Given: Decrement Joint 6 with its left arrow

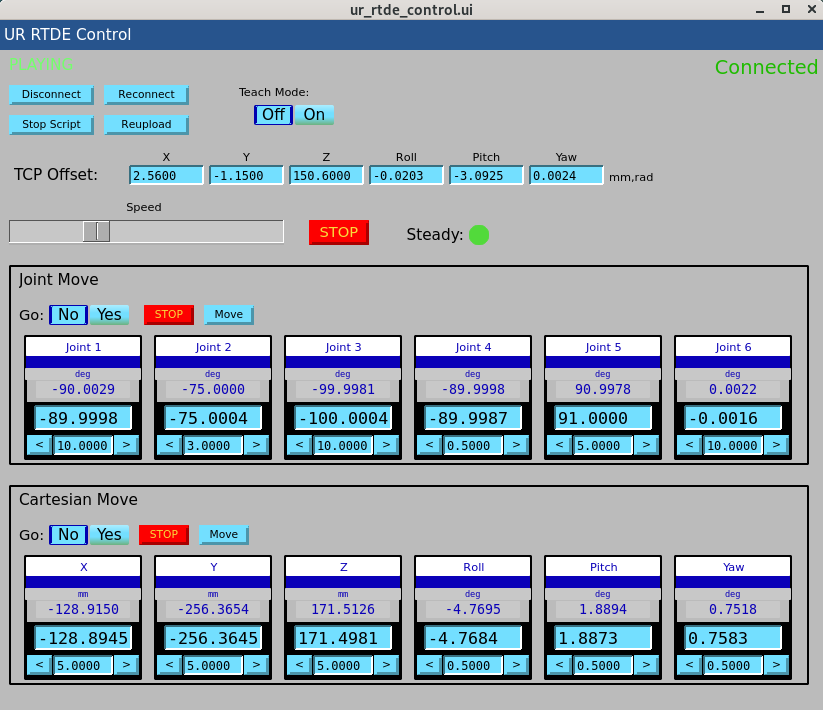Looking at the screenshot, I should coord(690,445).
